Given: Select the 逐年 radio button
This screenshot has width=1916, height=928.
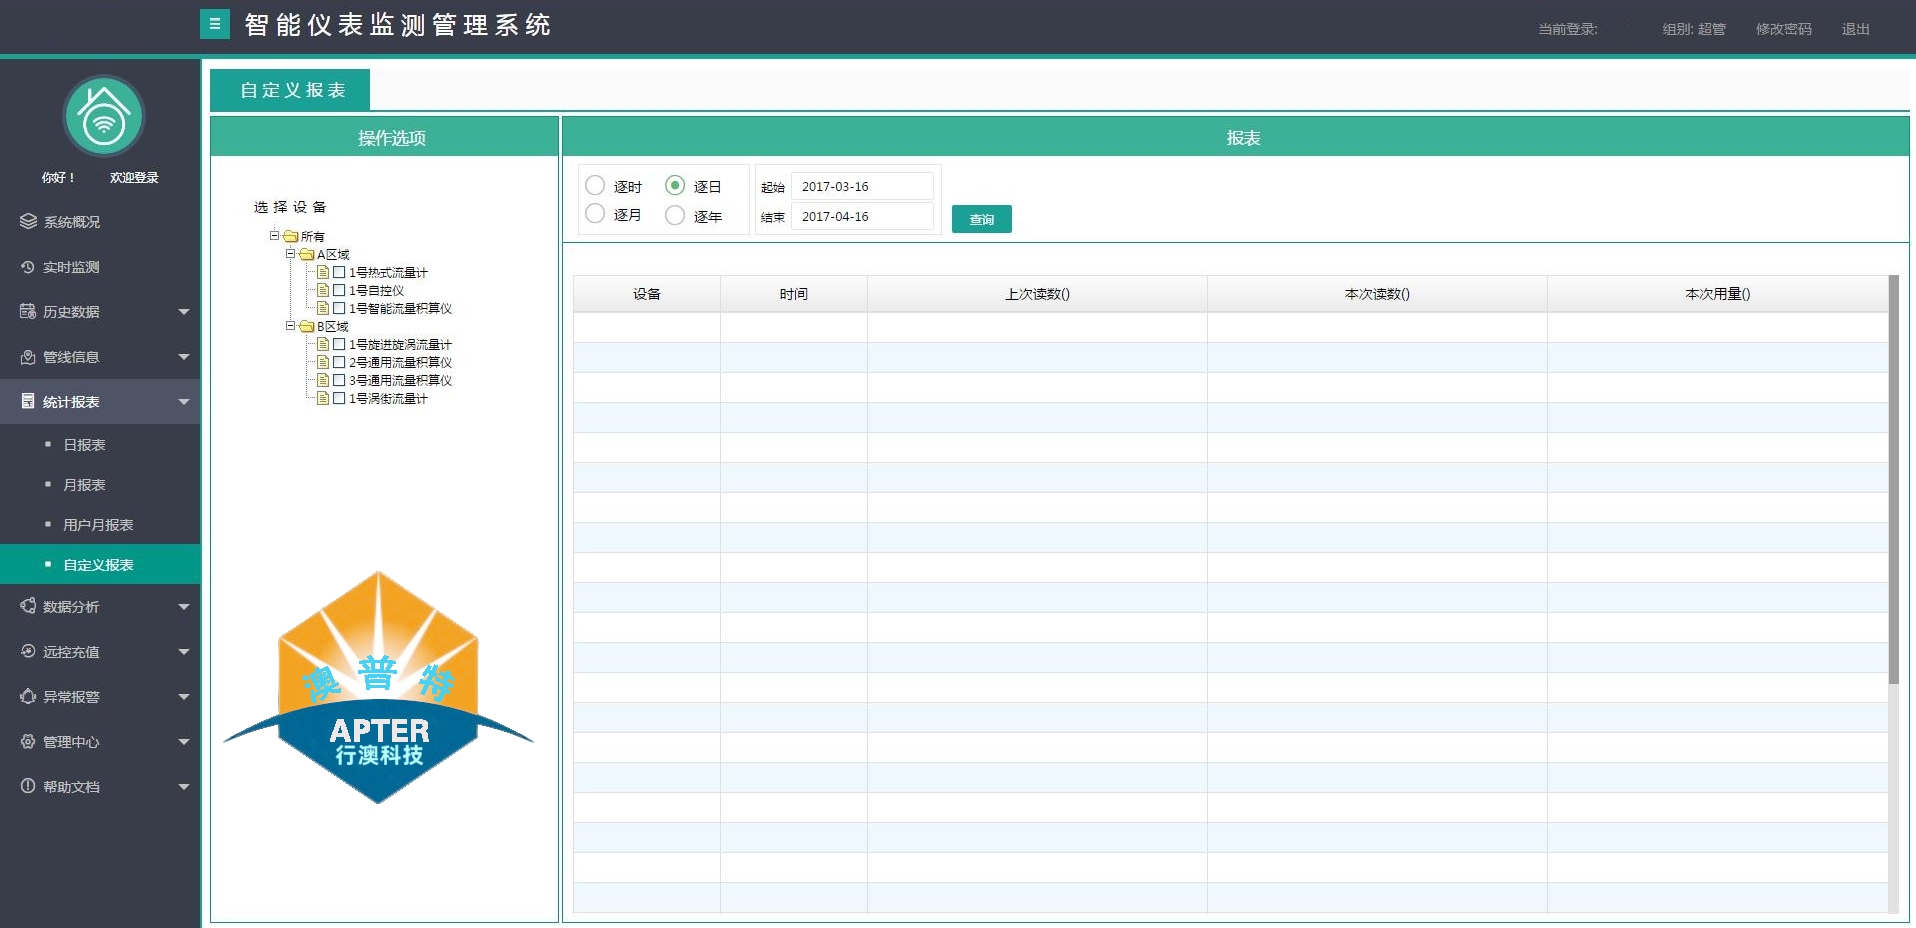Looking at the screenshot, I should coord(675,215).
